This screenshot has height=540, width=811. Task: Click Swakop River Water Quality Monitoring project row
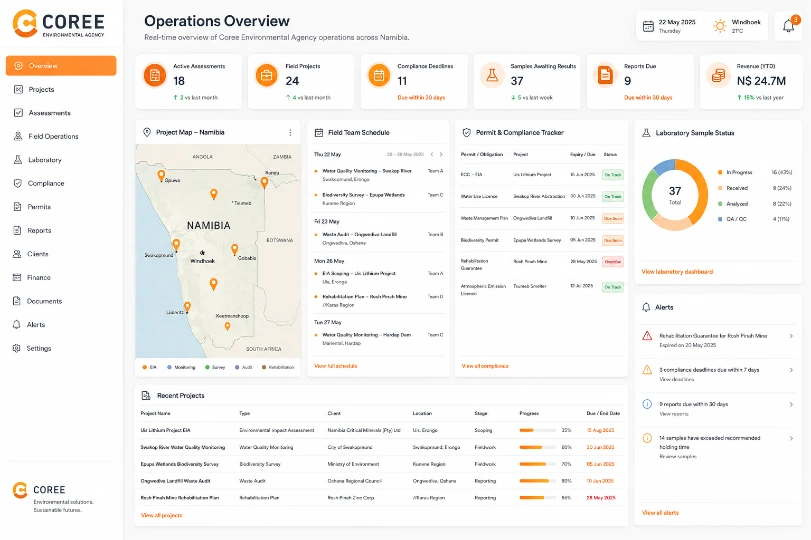[x=381, y=447]
